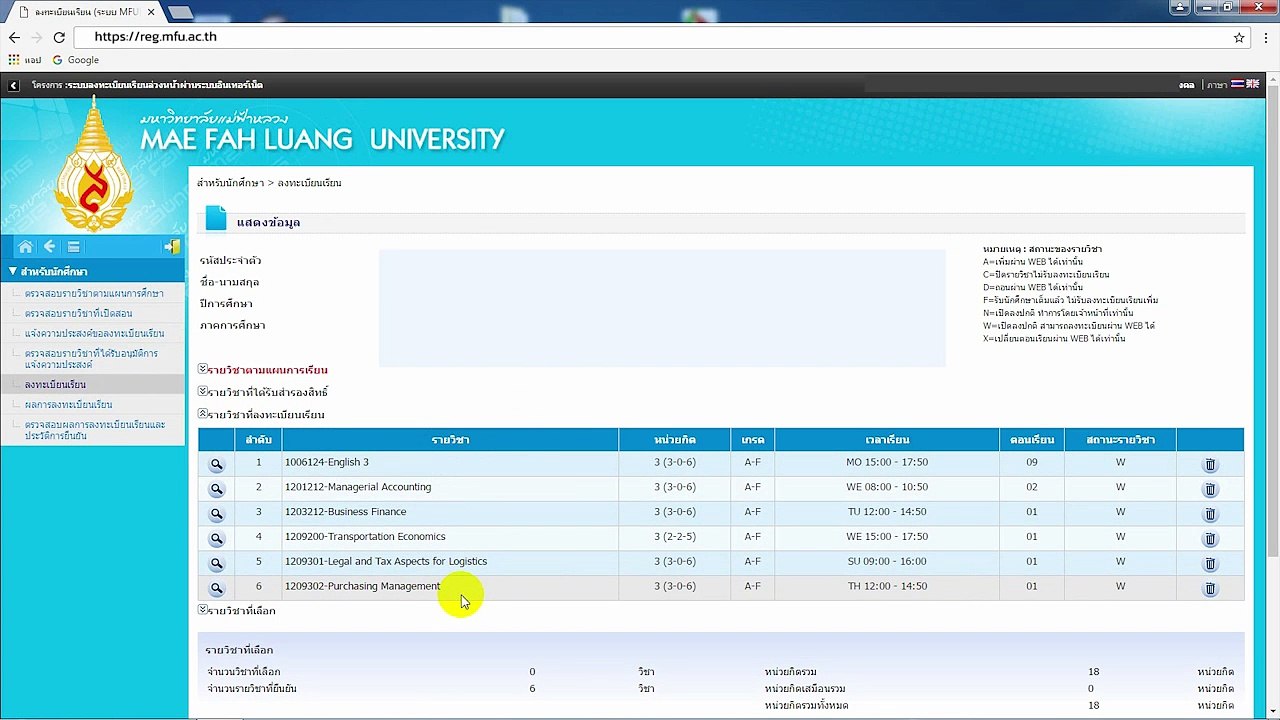
Task: Open ผลการลงทะเบียนเรียน sidebar menu item
Action: [68, 404]
